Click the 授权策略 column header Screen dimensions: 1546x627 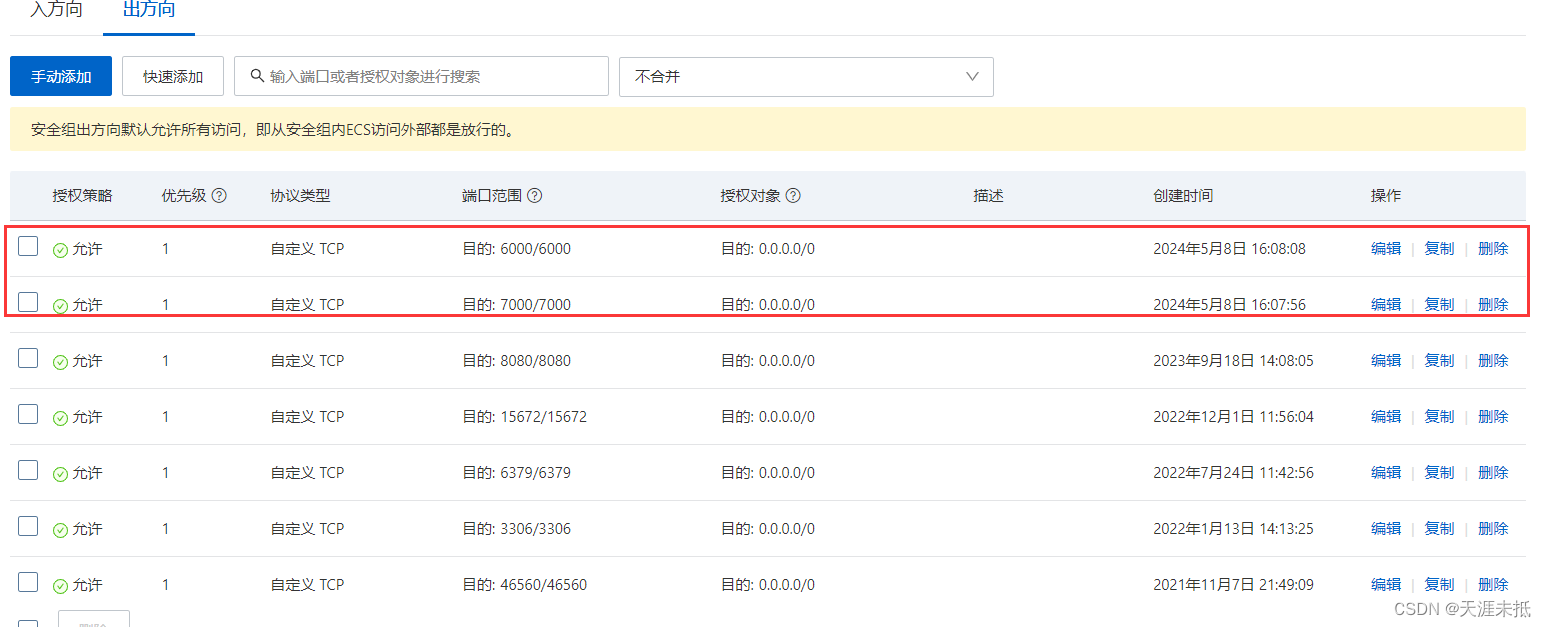point(82,196)
